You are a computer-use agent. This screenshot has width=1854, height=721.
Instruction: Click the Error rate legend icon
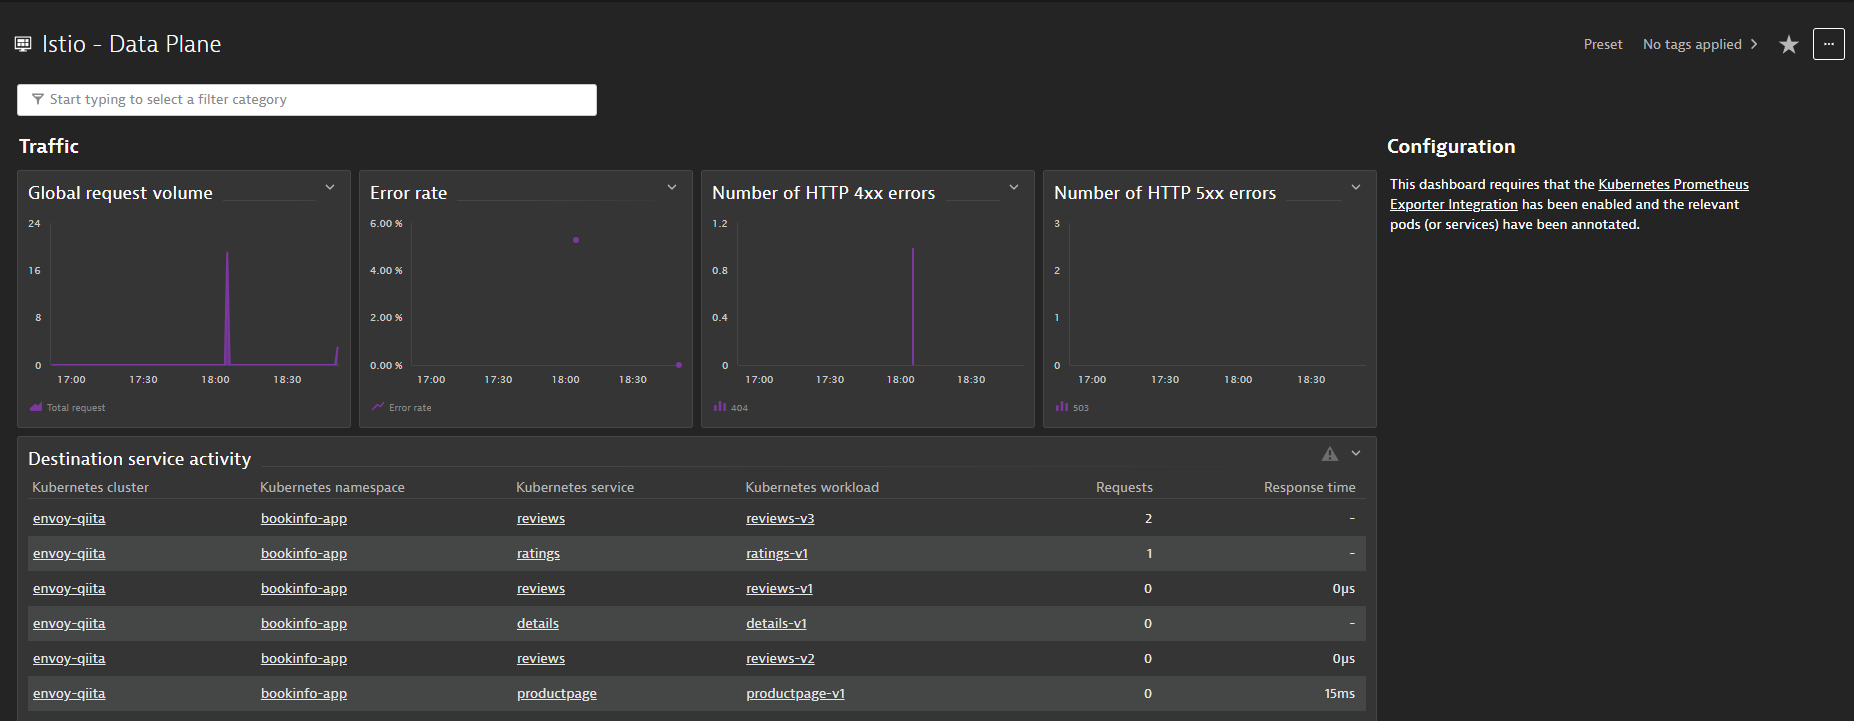click(x=378, y=407)
